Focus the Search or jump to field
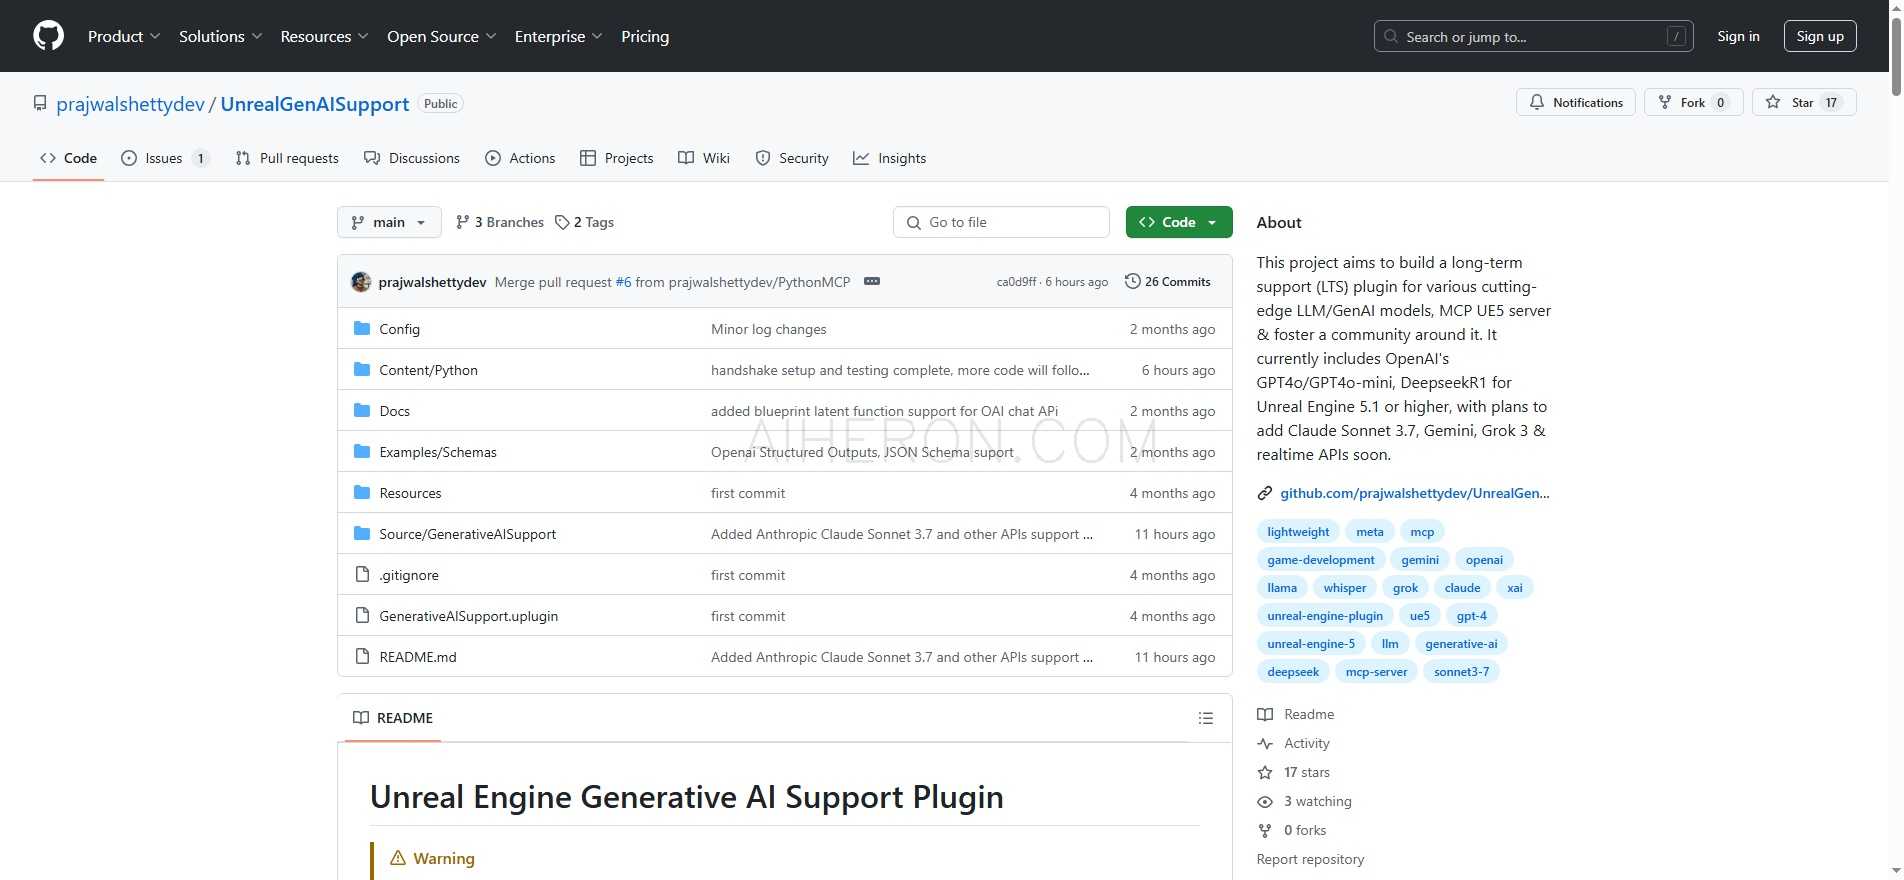 tap(1533, 36)
